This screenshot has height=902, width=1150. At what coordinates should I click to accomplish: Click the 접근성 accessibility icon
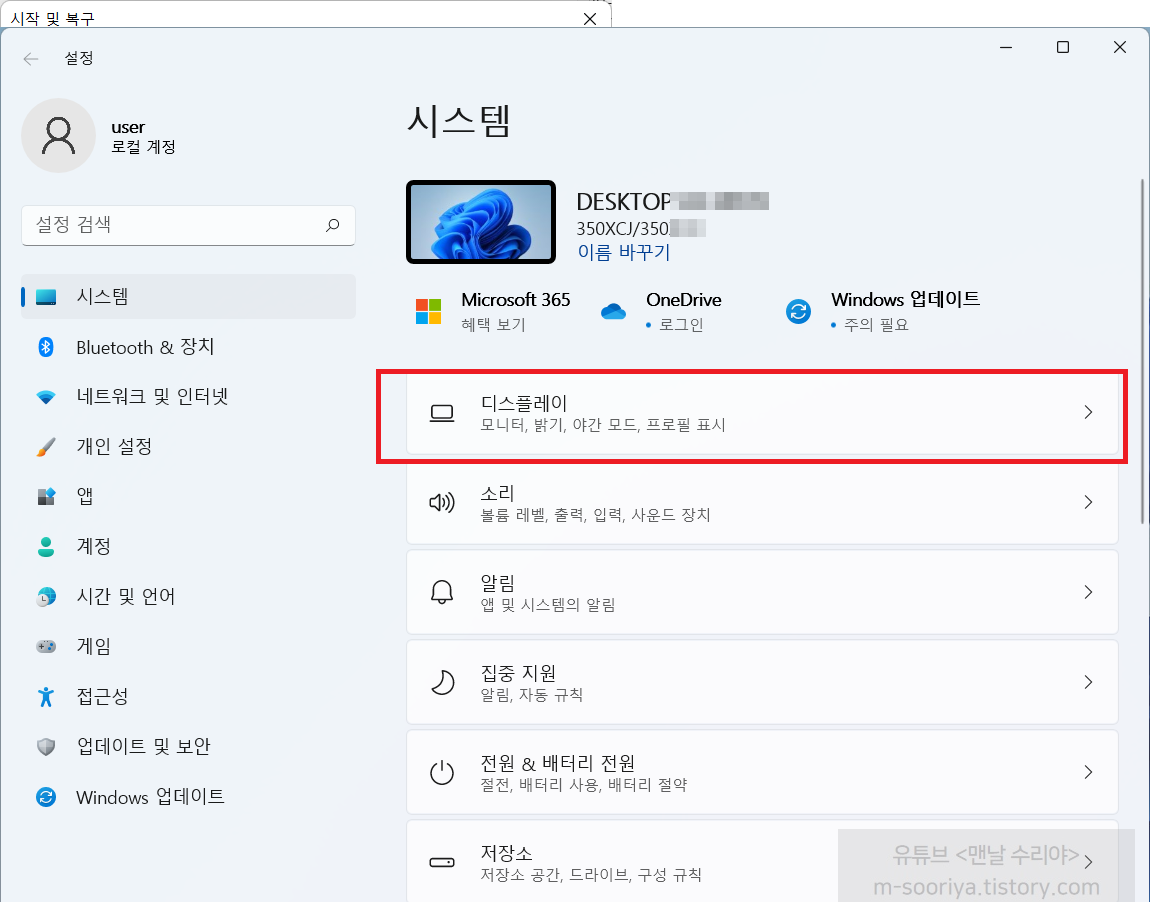(47, 696)
